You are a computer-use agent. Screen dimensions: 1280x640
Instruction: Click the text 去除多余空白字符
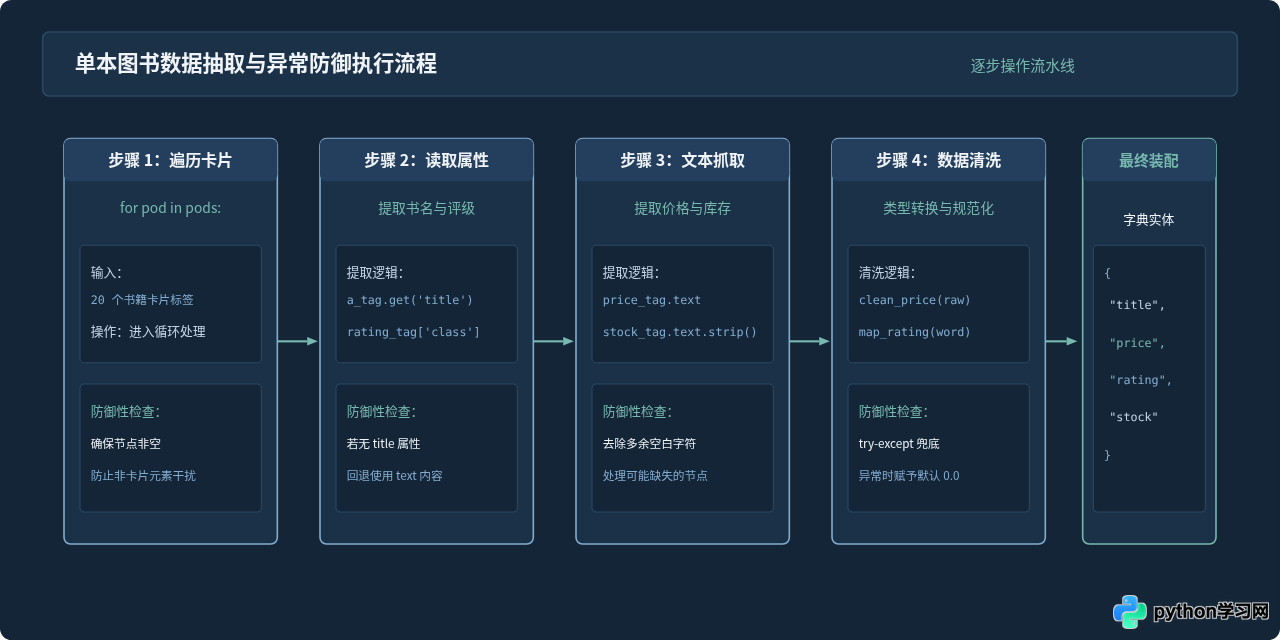click(x=649, y=443)
